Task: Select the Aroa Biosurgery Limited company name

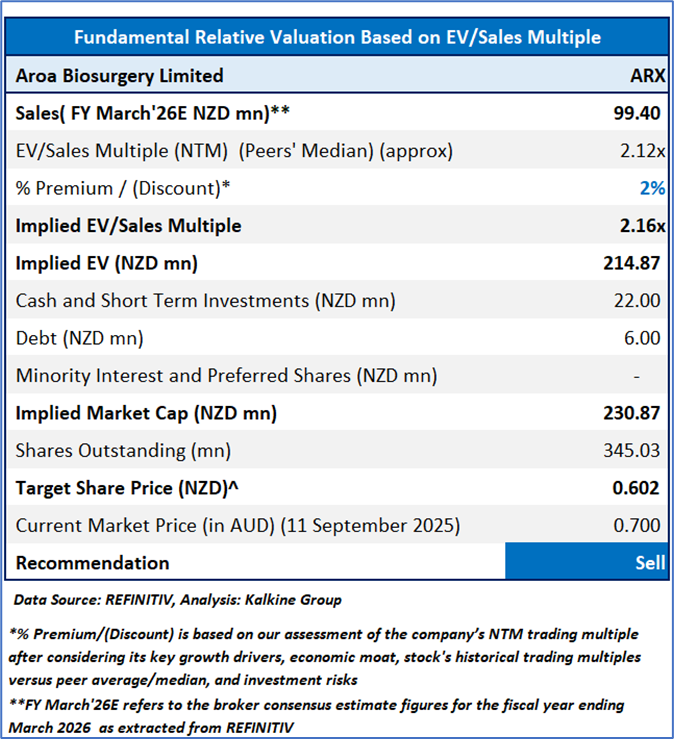Action: point(119,76)
